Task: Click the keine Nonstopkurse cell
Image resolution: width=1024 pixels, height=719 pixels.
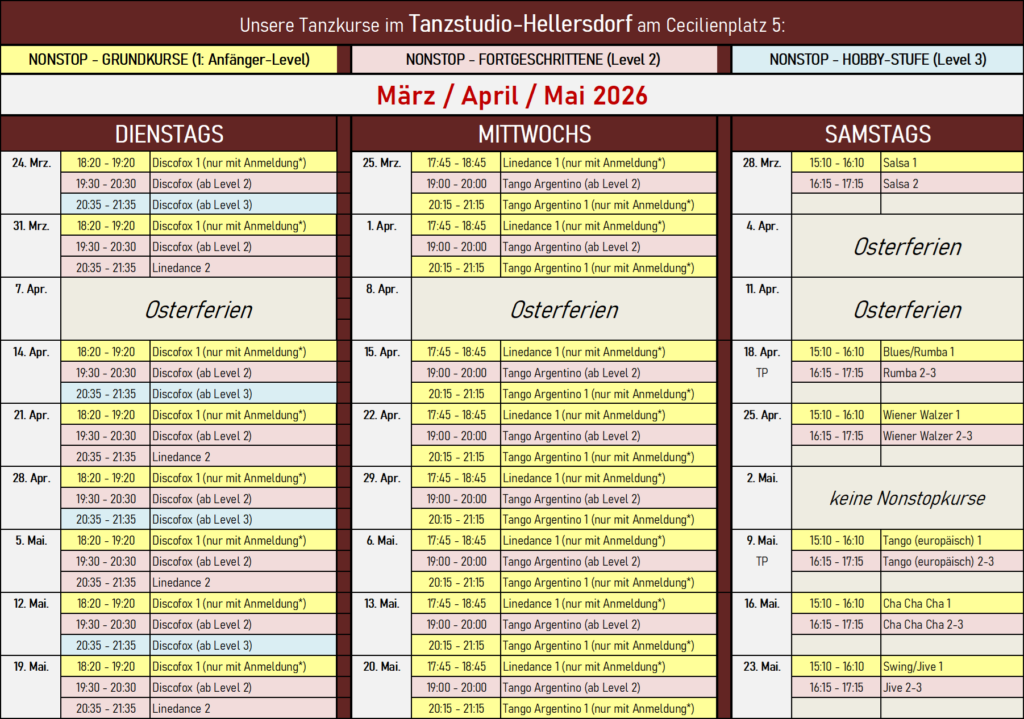Action: coord(907,498)
